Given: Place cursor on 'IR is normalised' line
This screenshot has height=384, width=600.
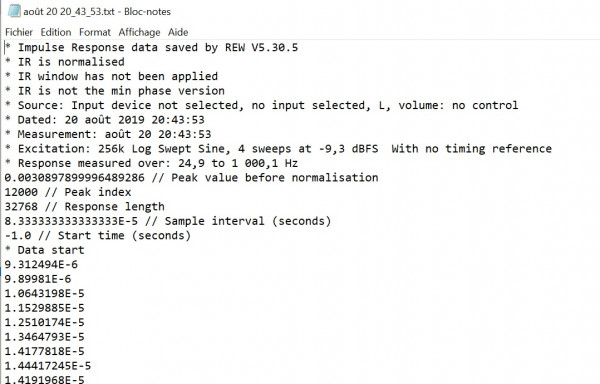Looking at the screenshot, I should [x=65, y=62].
